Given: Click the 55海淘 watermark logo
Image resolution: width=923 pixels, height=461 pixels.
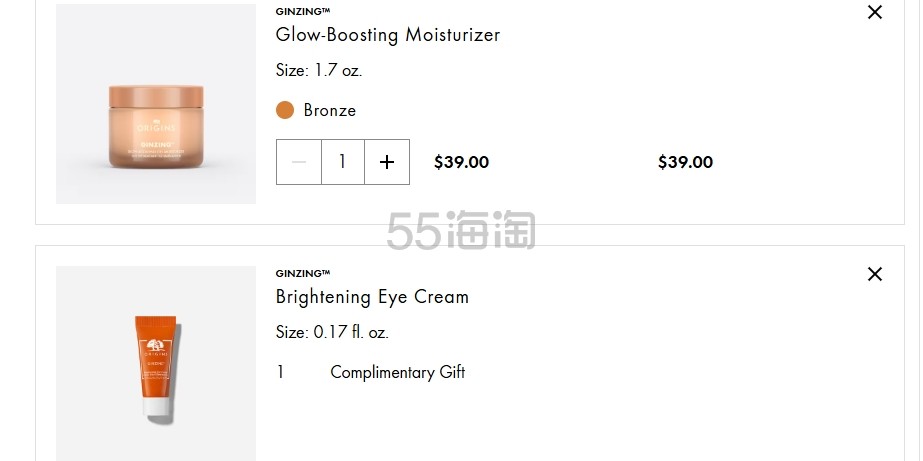Looking at the screenshot, I should tap(461, 230).
